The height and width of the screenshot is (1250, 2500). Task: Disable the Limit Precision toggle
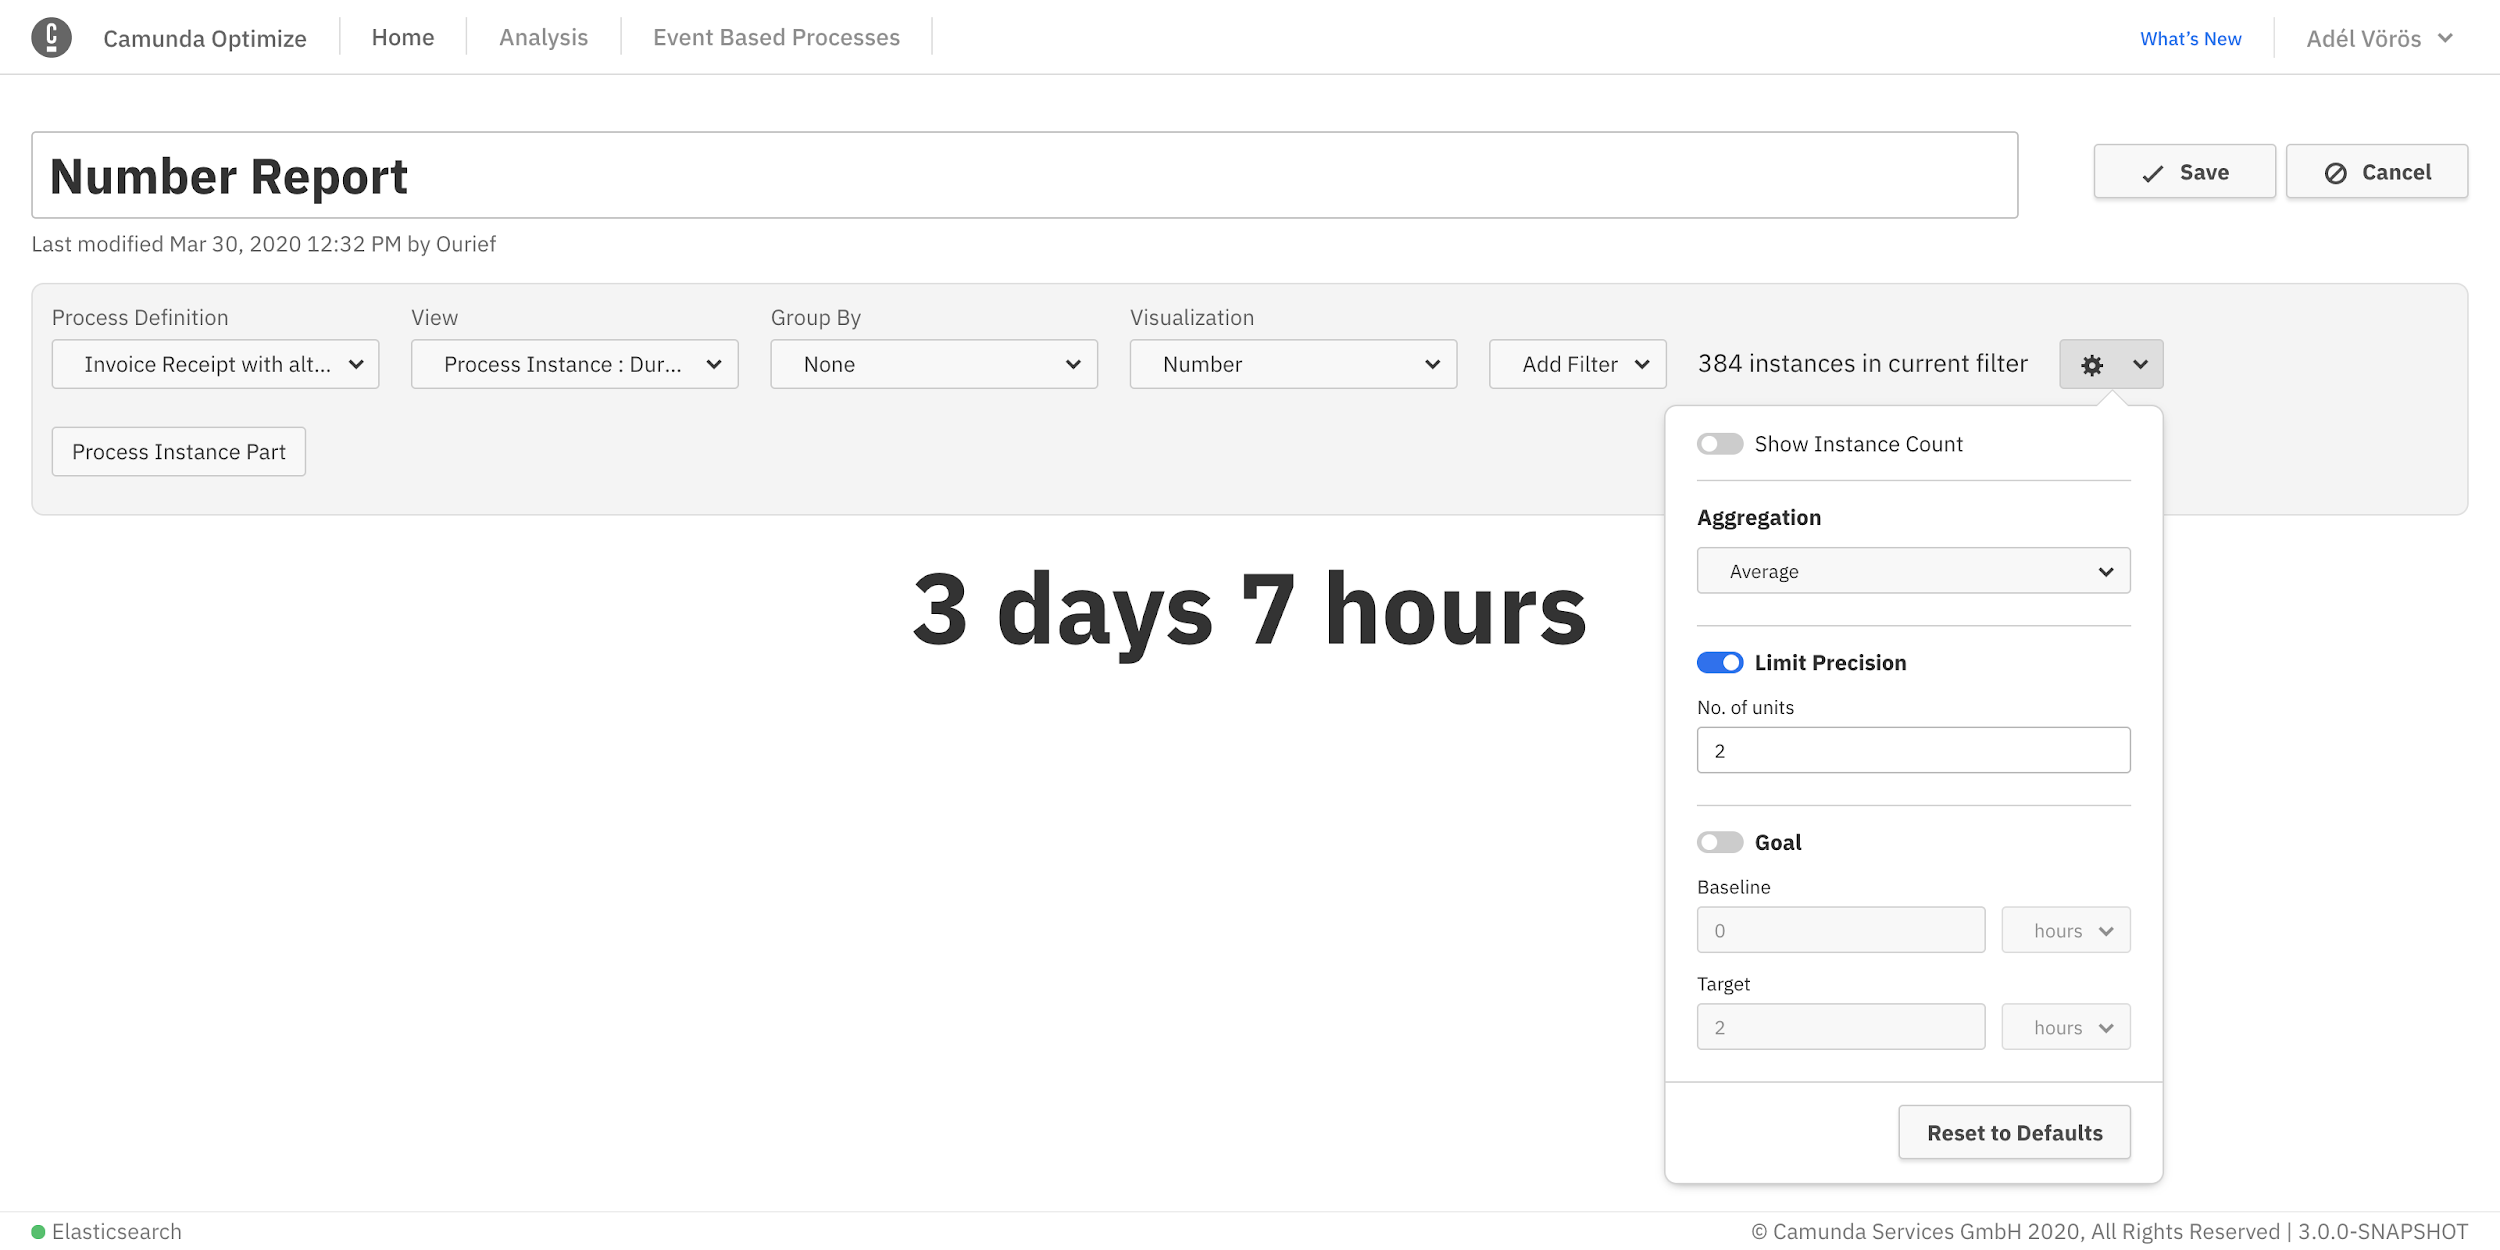(1719, 663)
